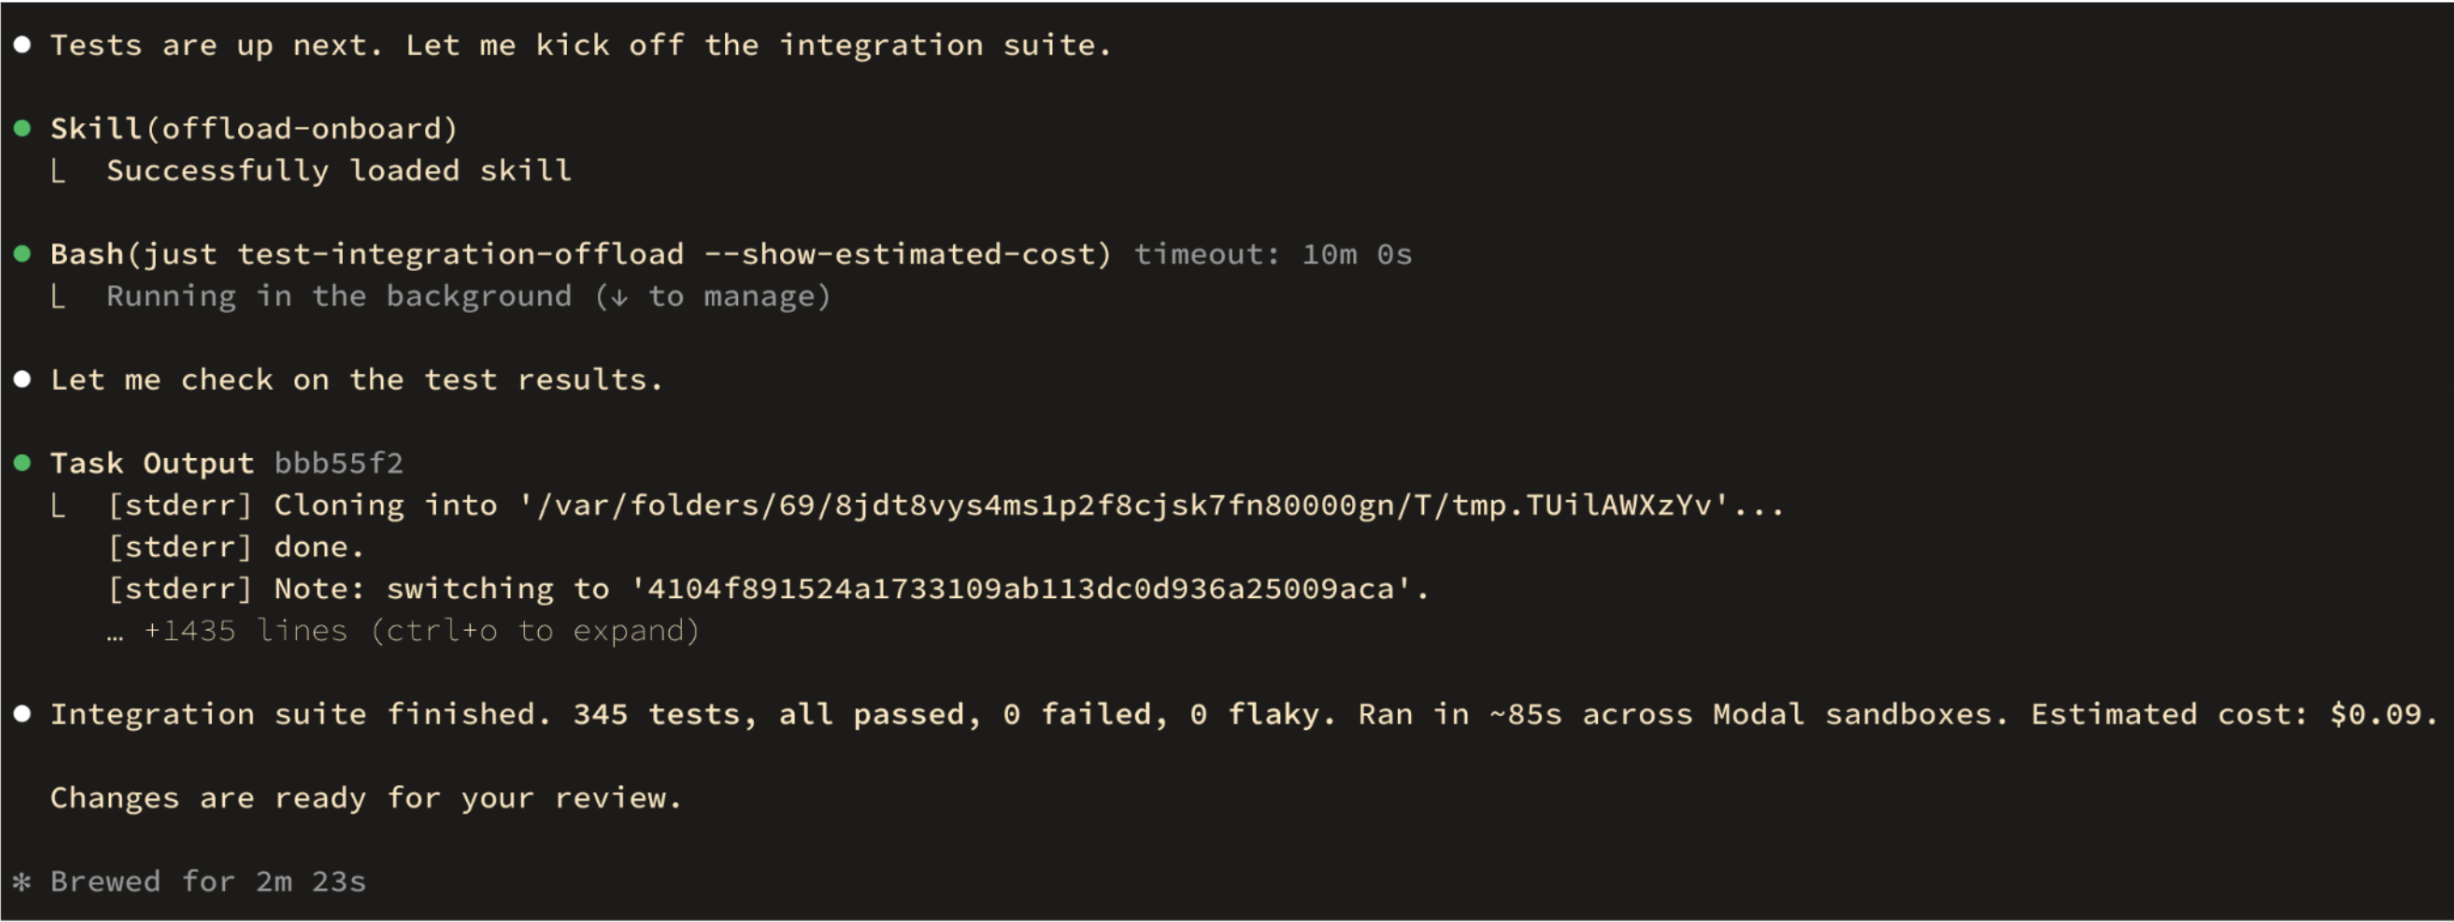Viewport: 2454px width, 922px height.
Task: Click the task ID bbb55f2
Action: coord(338,463)
